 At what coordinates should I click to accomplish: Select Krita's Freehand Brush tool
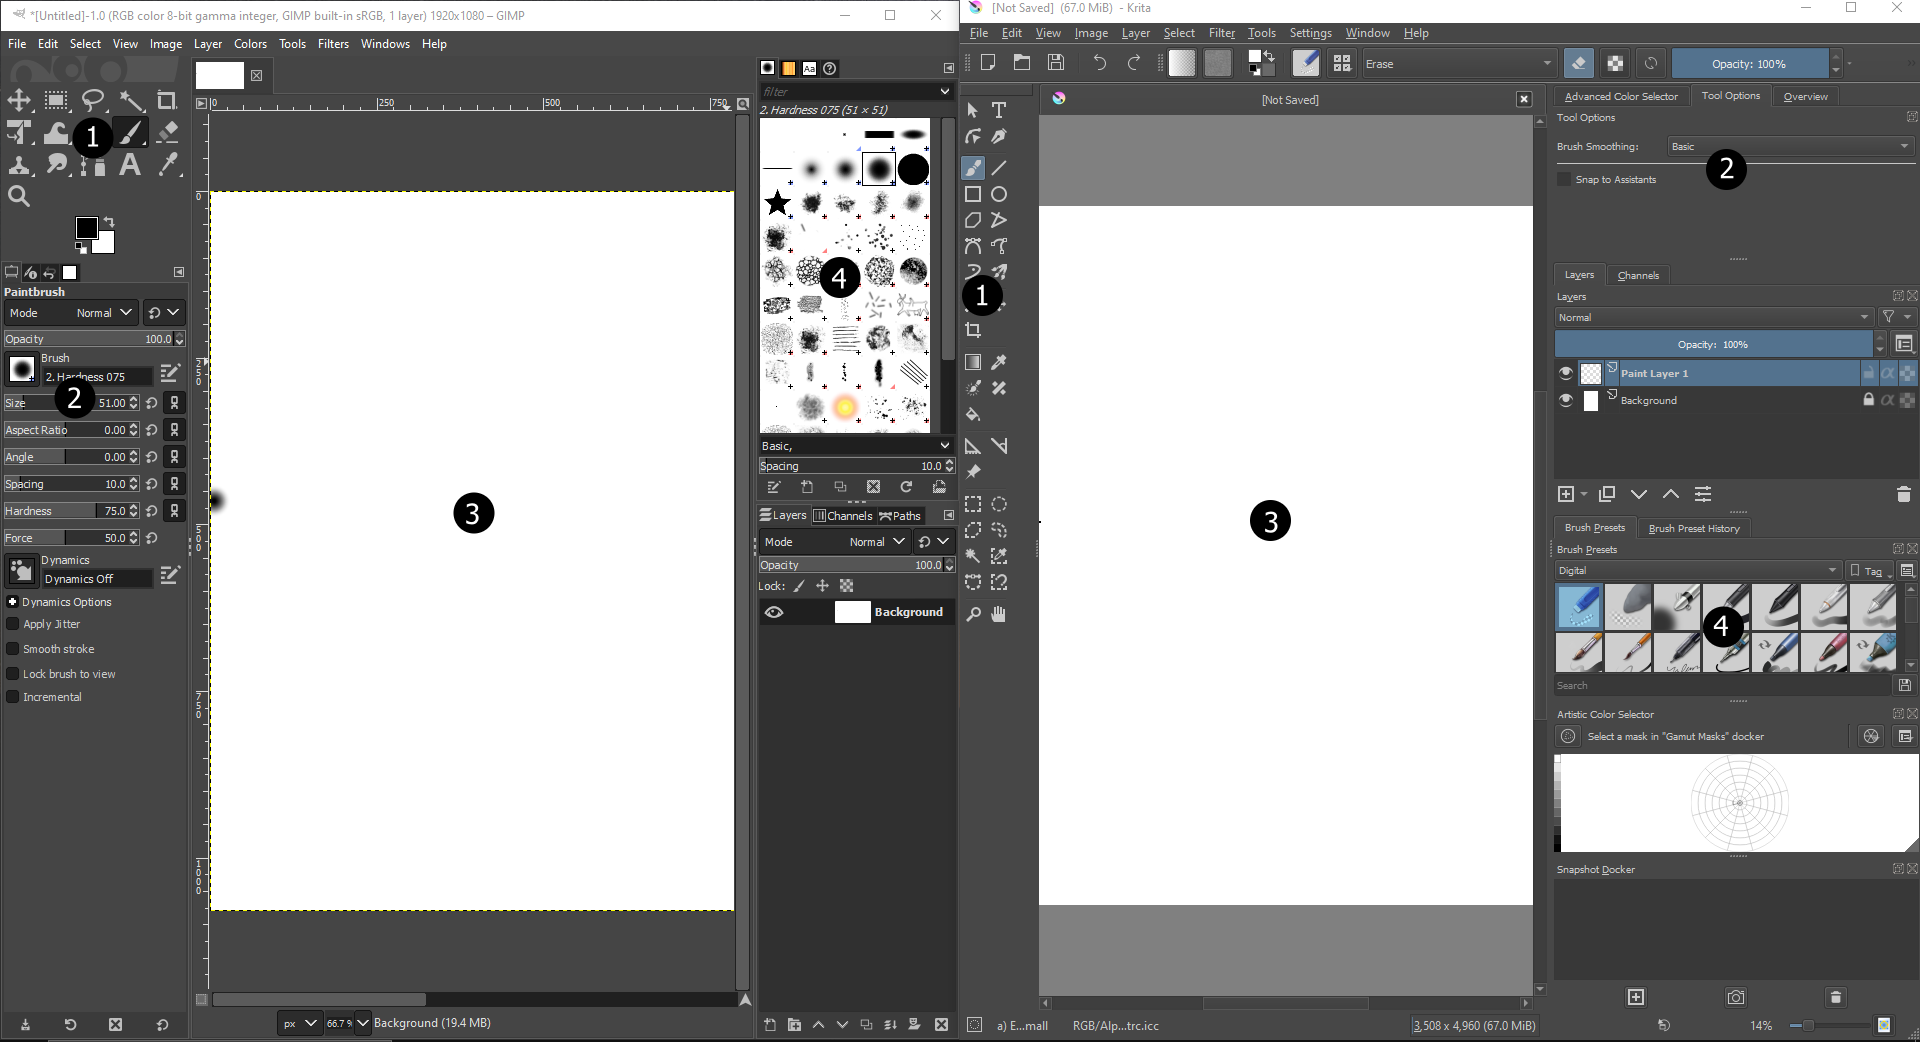973,167
